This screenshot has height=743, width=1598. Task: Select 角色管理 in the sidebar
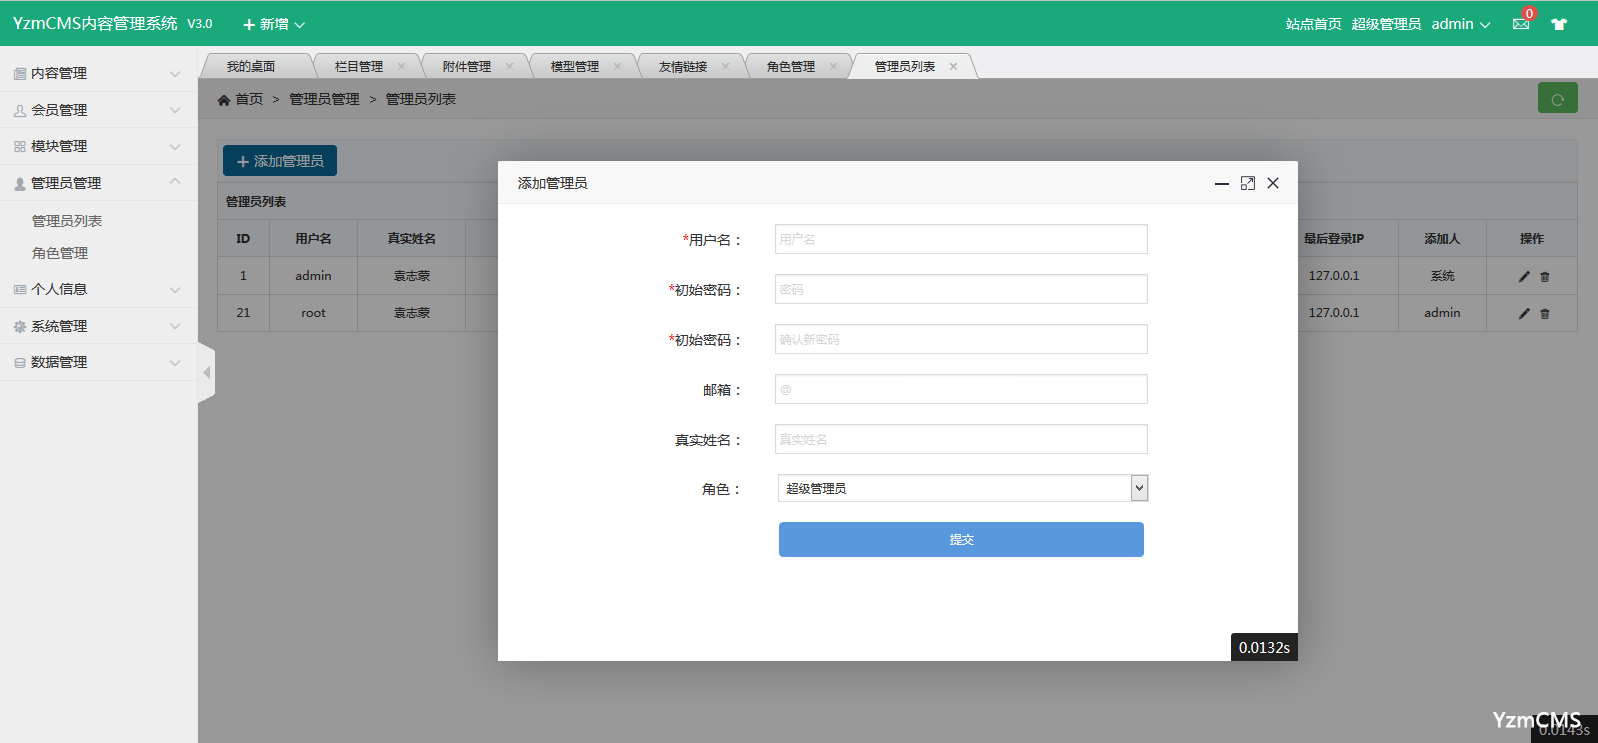[x=60, y=253]
